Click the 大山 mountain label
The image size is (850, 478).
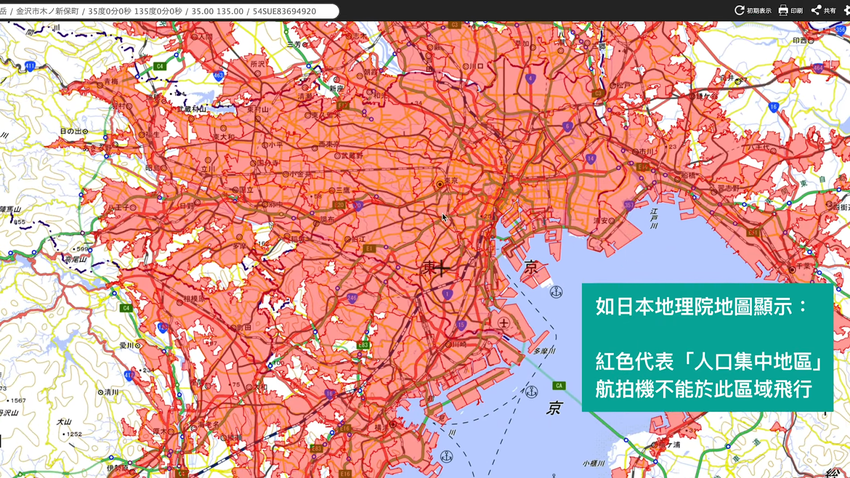64,422
